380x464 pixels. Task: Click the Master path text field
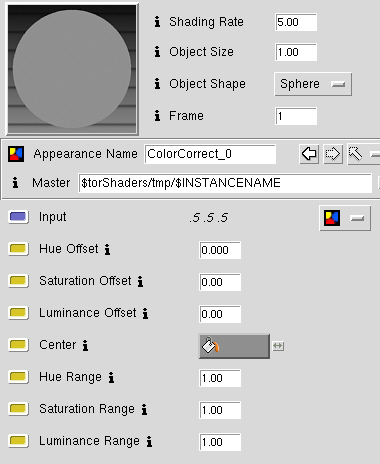[x=225, y=183]
